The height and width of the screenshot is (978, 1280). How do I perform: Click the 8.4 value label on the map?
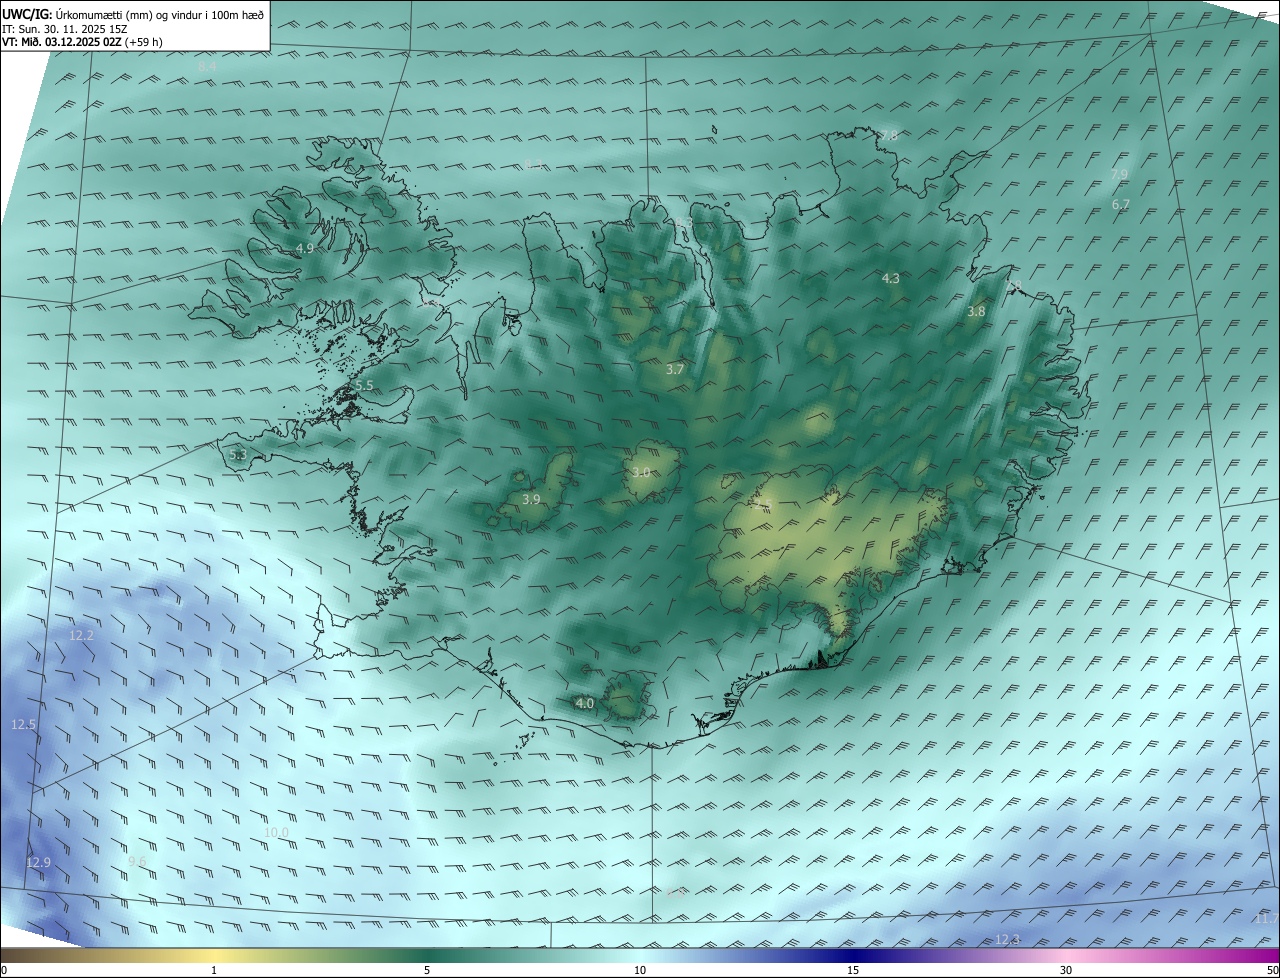click(x=207, y=66)
